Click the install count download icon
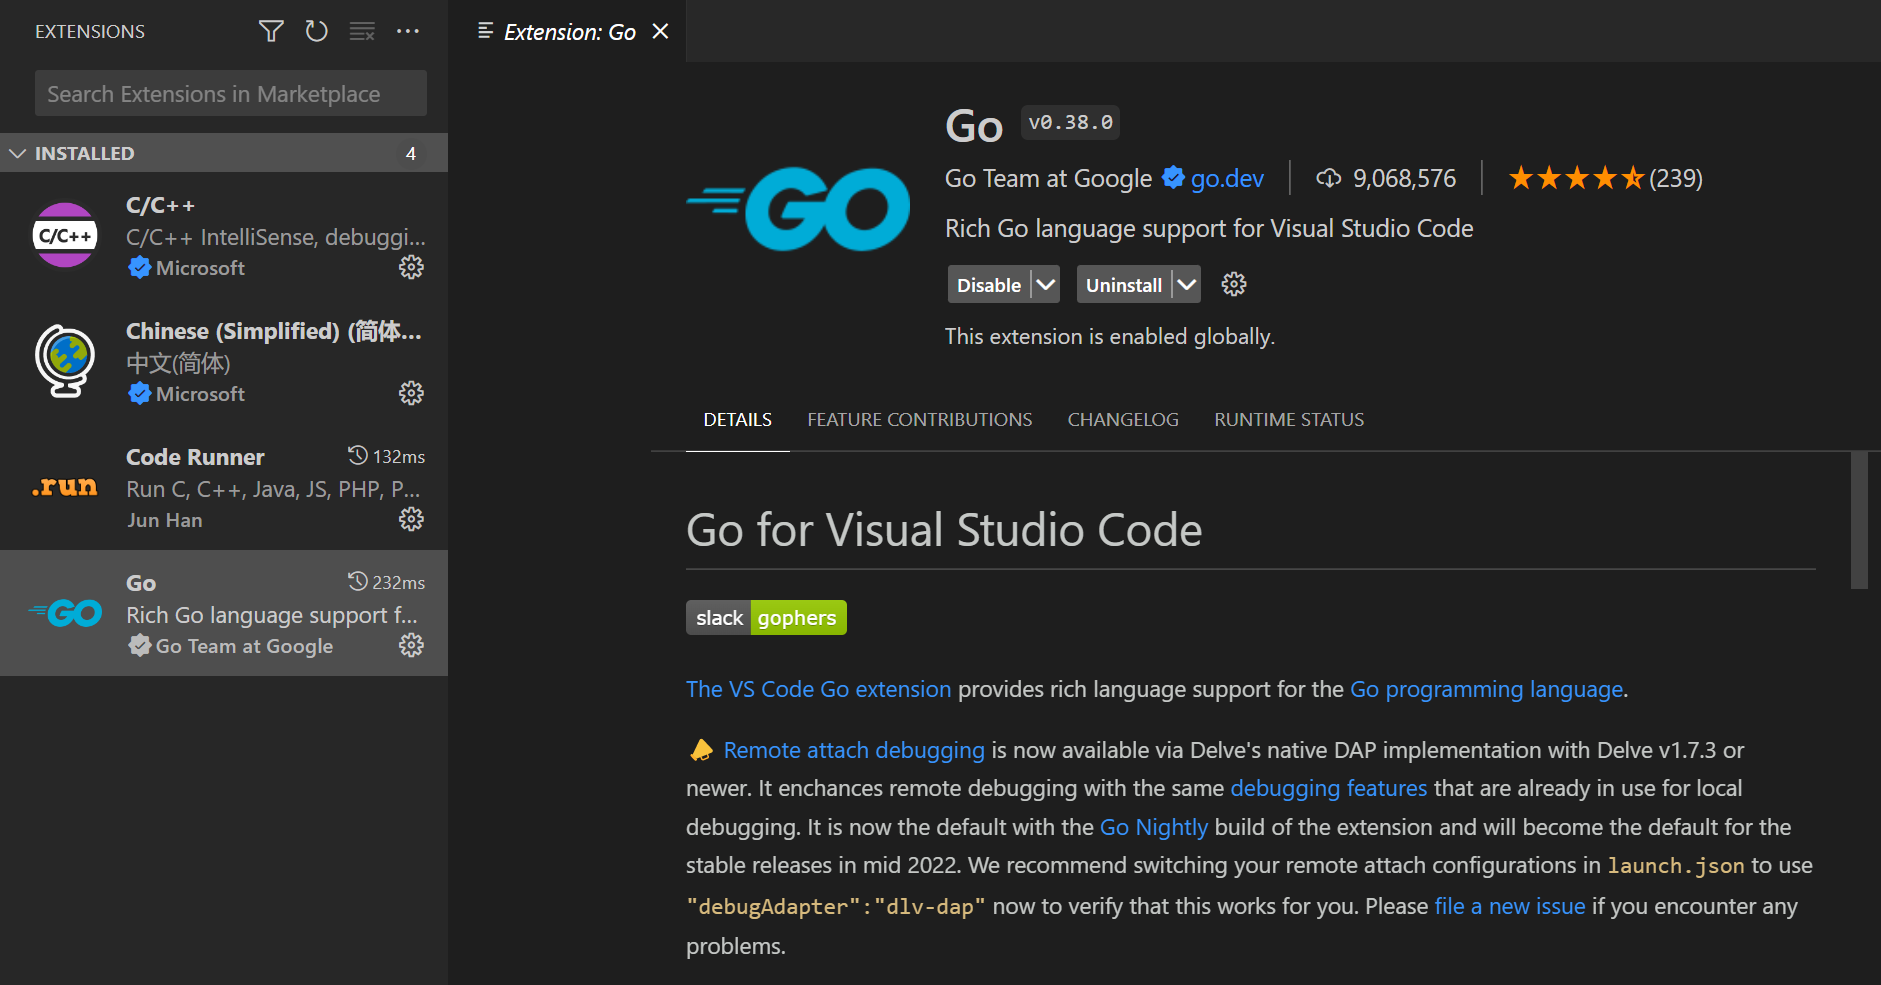This screenshot has width=1881, height=985. pos(1328,178)
